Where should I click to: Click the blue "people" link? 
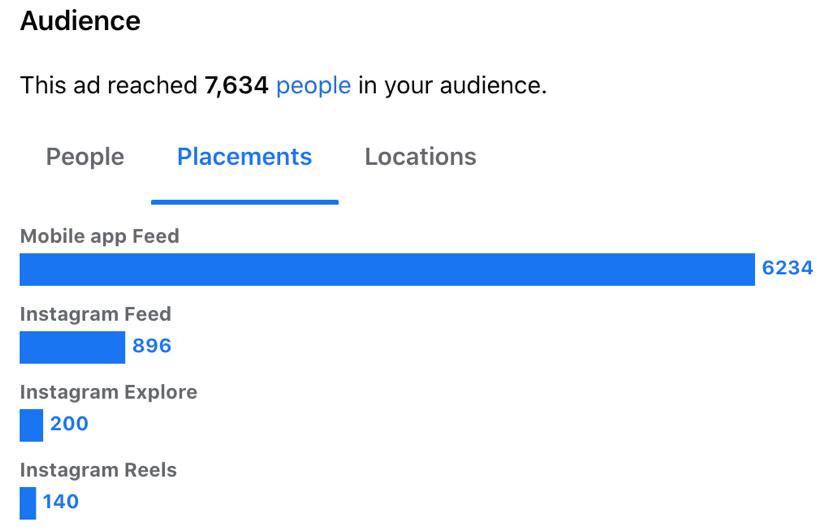click(x=313, y=86)
